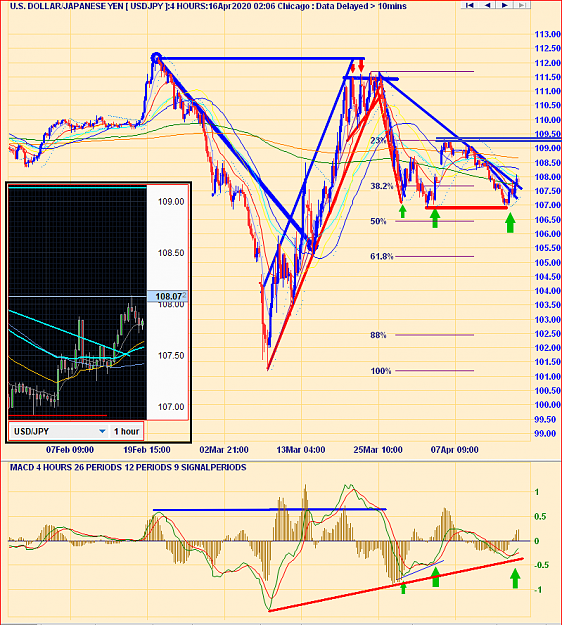Click the 07Apr 09:00 date label

coord(455,450)
